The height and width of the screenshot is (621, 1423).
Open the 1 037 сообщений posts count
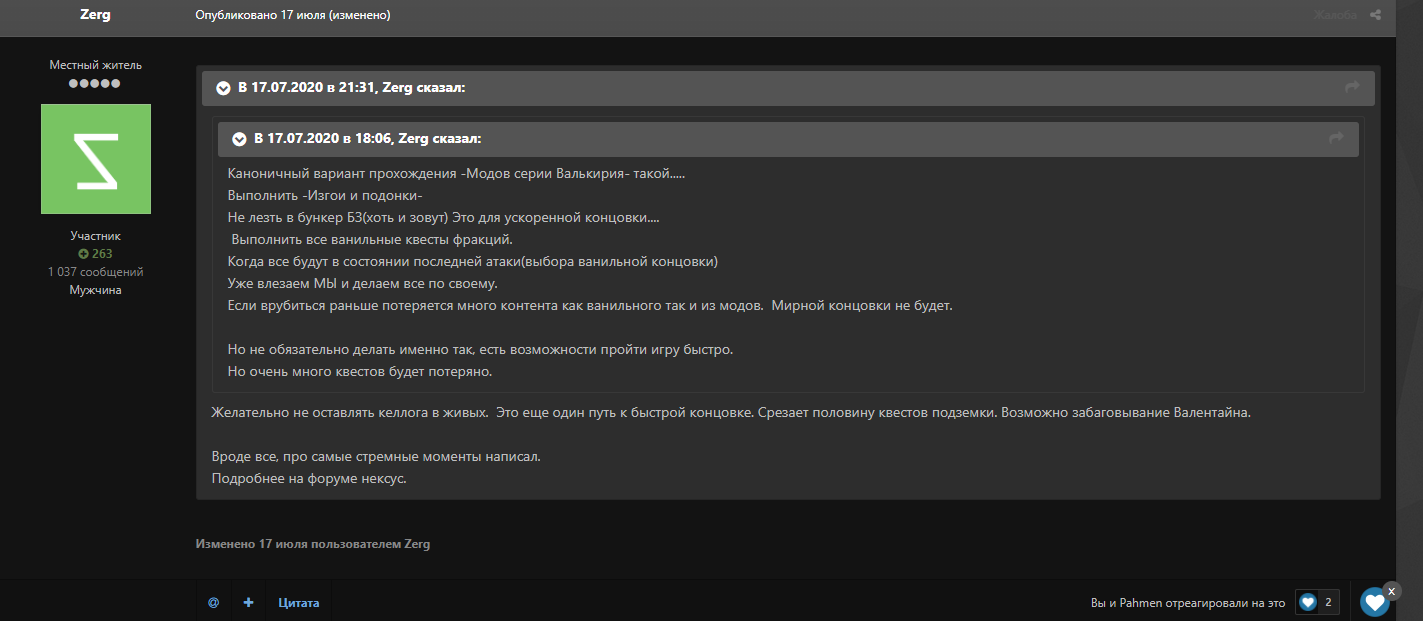pyautogui.click(x=95, y=272)
